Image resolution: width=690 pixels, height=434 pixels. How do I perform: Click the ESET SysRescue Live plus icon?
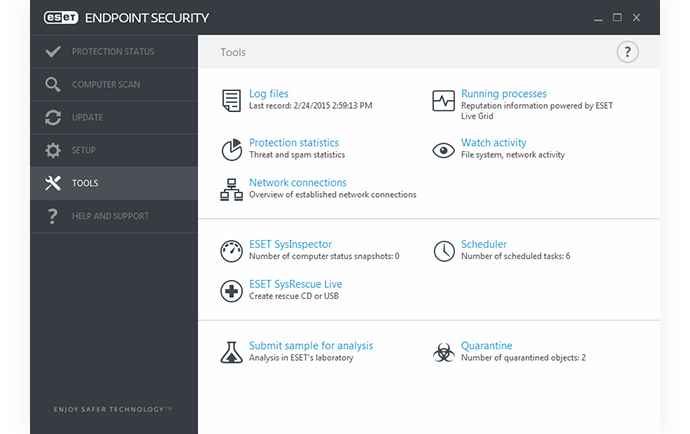click(x=231, y=291)
